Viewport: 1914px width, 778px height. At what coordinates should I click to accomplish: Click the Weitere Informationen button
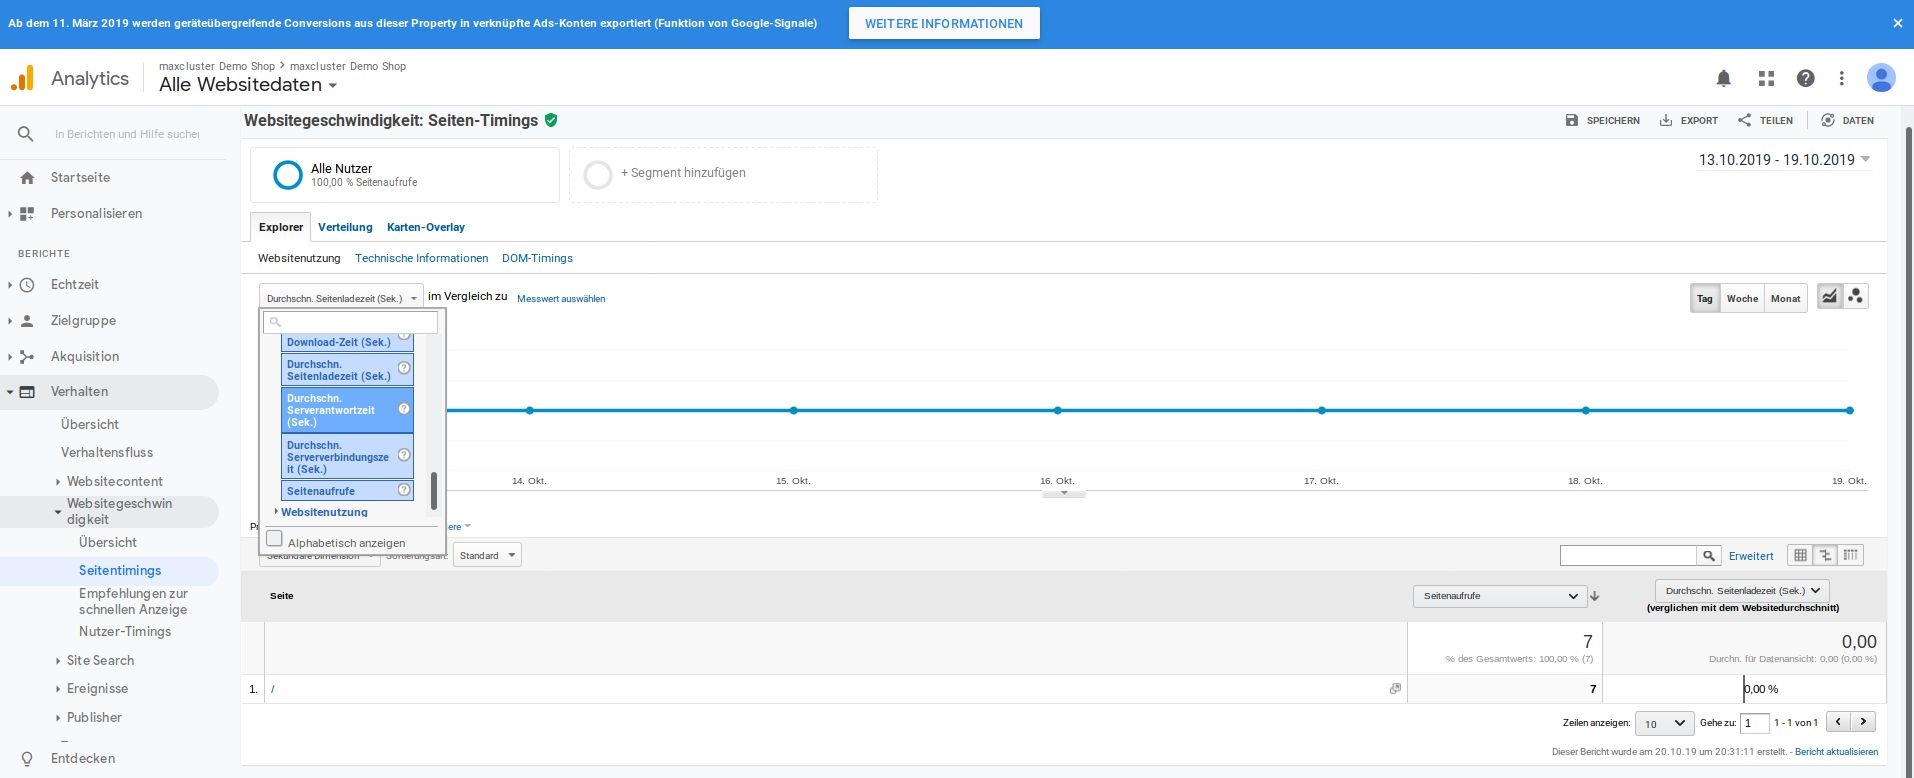pyautogui.click(x=944, y=23)
